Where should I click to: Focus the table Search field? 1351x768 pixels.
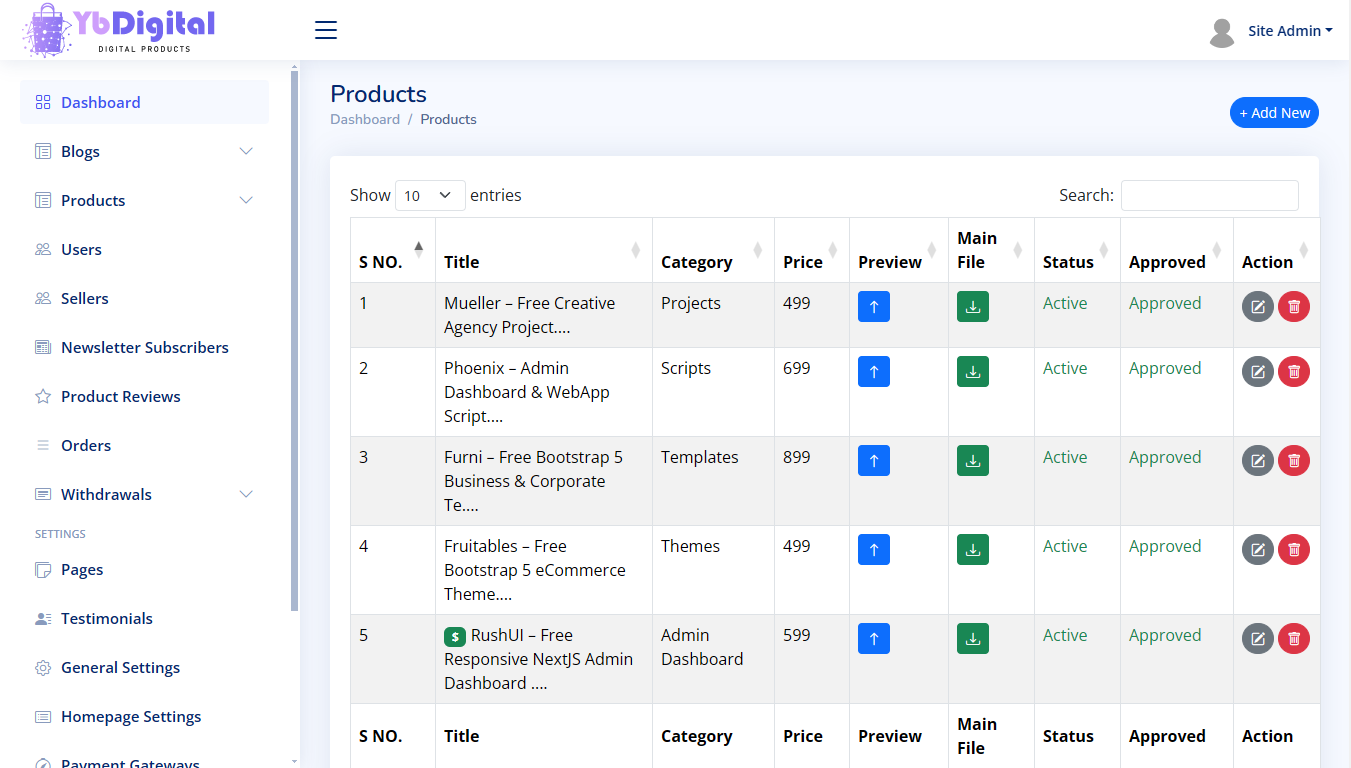point(1210,196)
